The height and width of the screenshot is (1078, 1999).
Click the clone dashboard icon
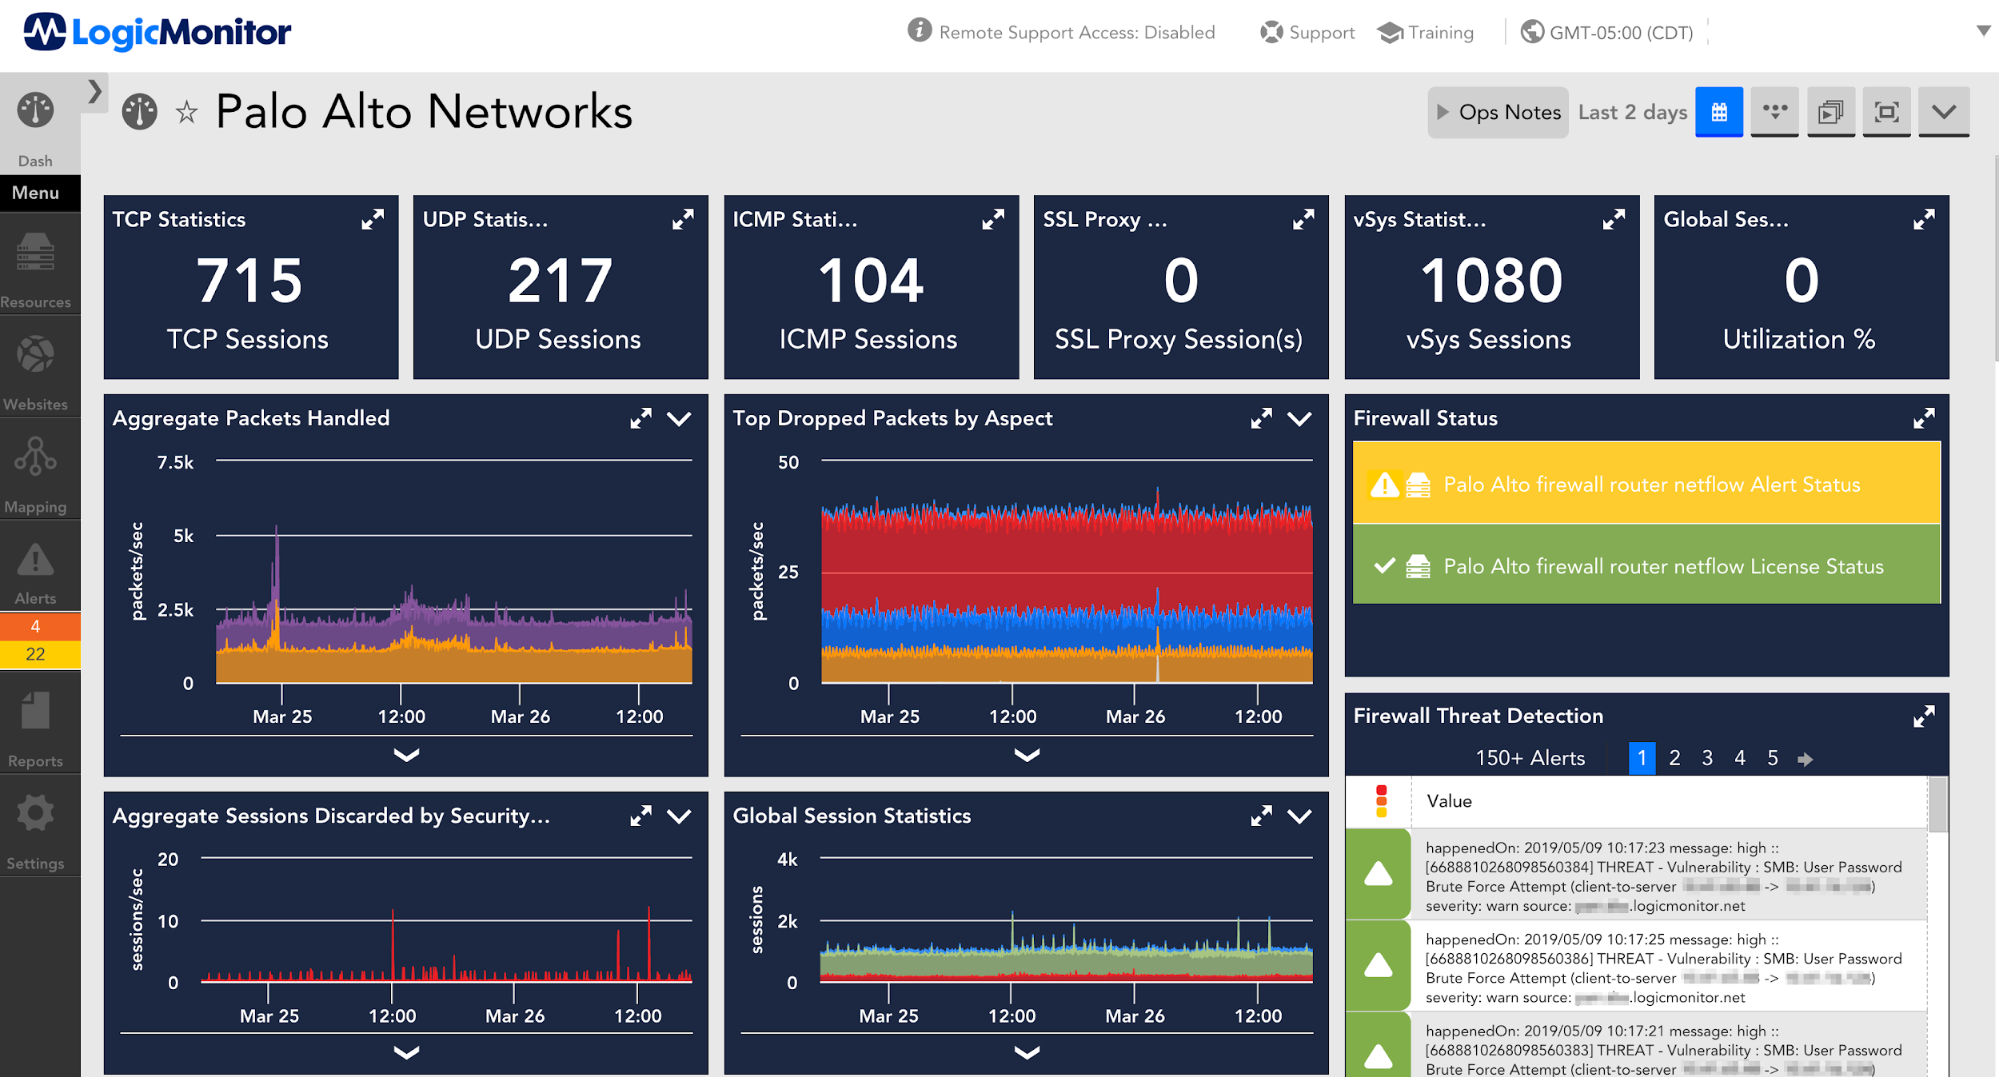(1831, 112)
